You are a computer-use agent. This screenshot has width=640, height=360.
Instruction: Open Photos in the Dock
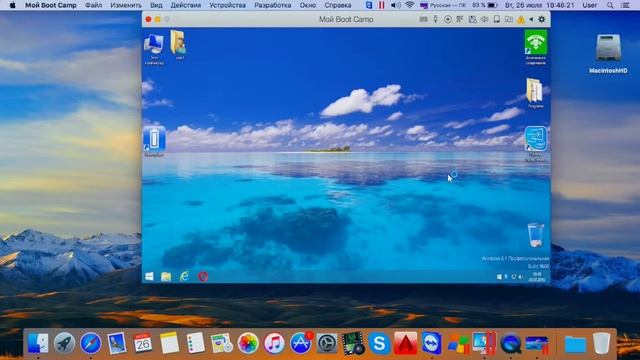point(248,343)
